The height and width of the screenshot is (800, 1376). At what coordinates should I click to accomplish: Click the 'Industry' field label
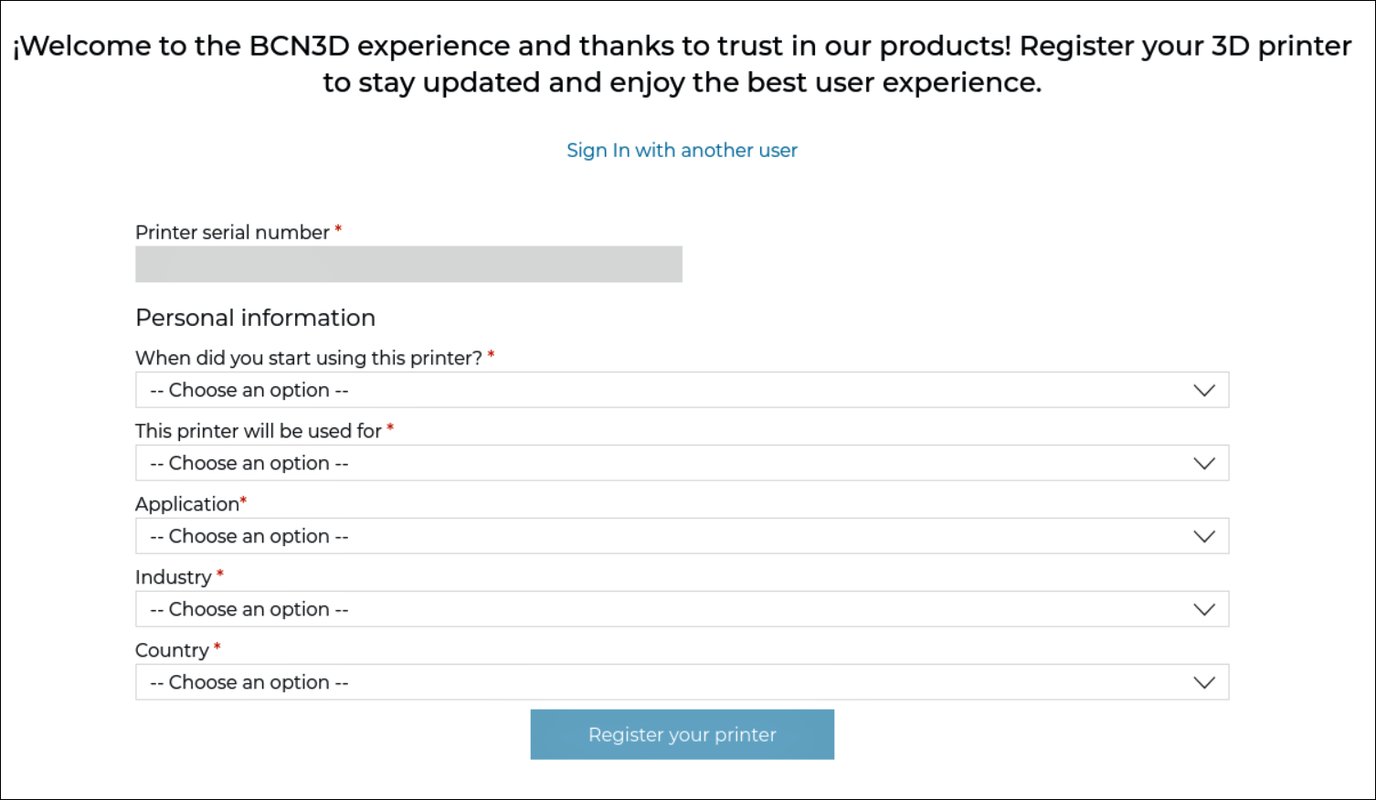tap(173, 577)
